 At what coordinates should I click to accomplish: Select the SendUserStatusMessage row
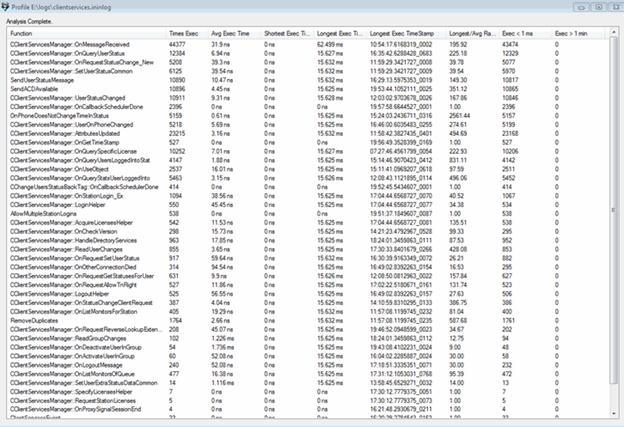45,78
